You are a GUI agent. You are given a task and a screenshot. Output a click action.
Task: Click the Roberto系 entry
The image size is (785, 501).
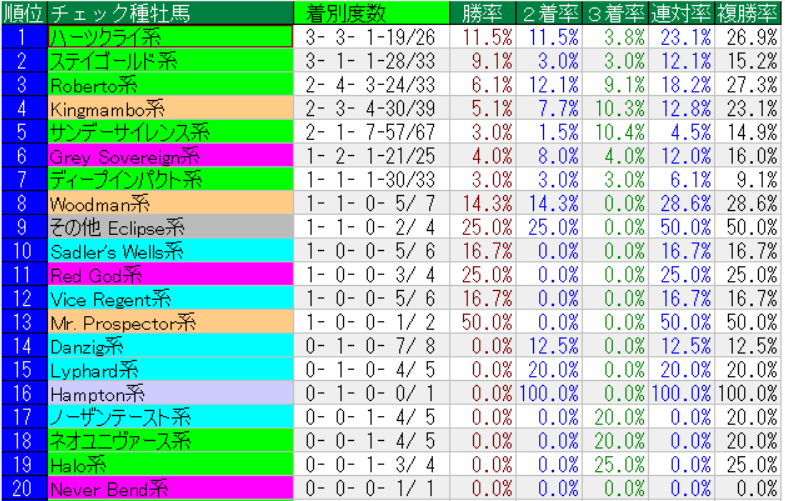(x=170, y=84)
